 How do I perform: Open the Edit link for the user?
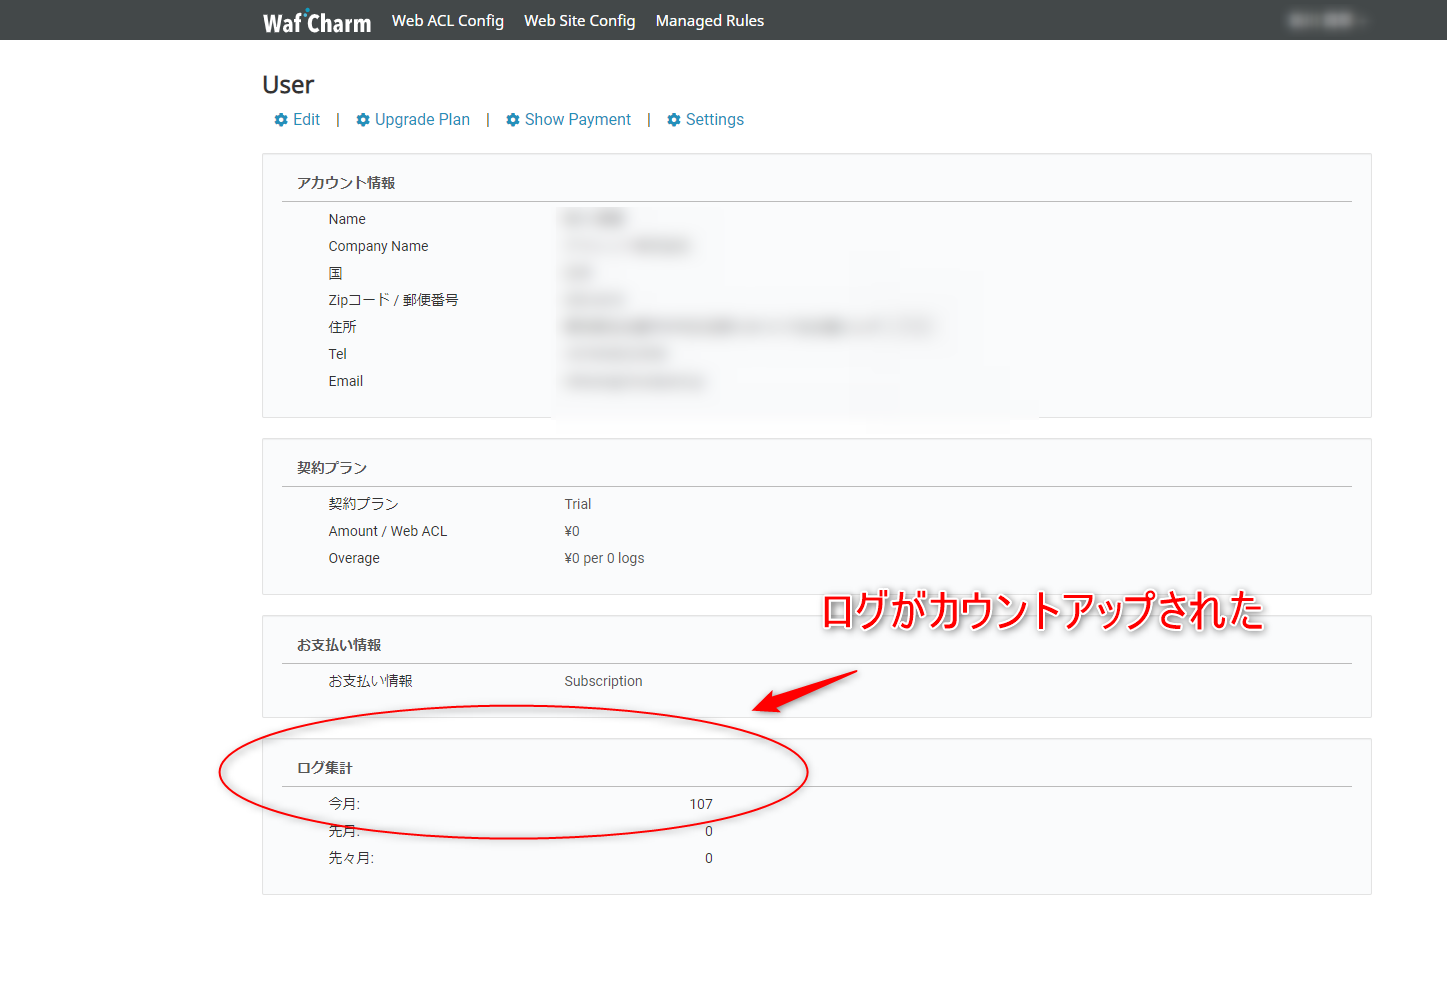coord(305,119)
